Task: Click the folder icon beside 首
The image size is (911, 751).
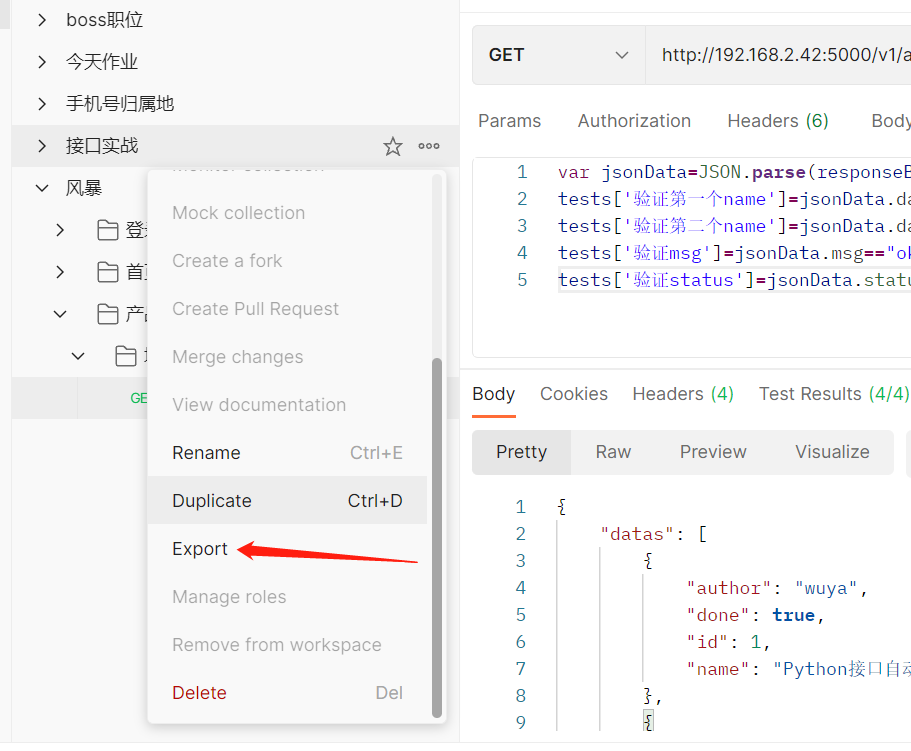Action: pos(108,272)
